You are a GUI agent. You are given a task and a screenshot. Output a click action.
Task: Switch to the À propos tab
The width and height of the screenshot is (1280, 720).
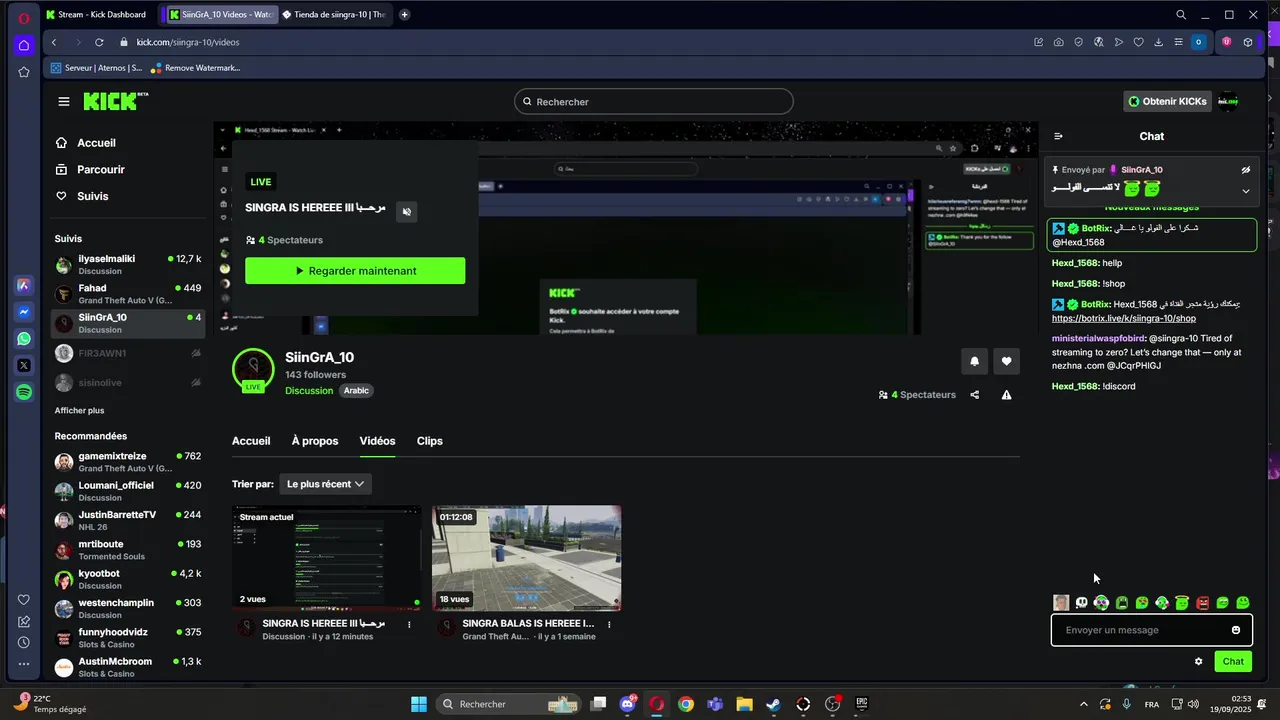pyautogui.click(x=315, y=441)
